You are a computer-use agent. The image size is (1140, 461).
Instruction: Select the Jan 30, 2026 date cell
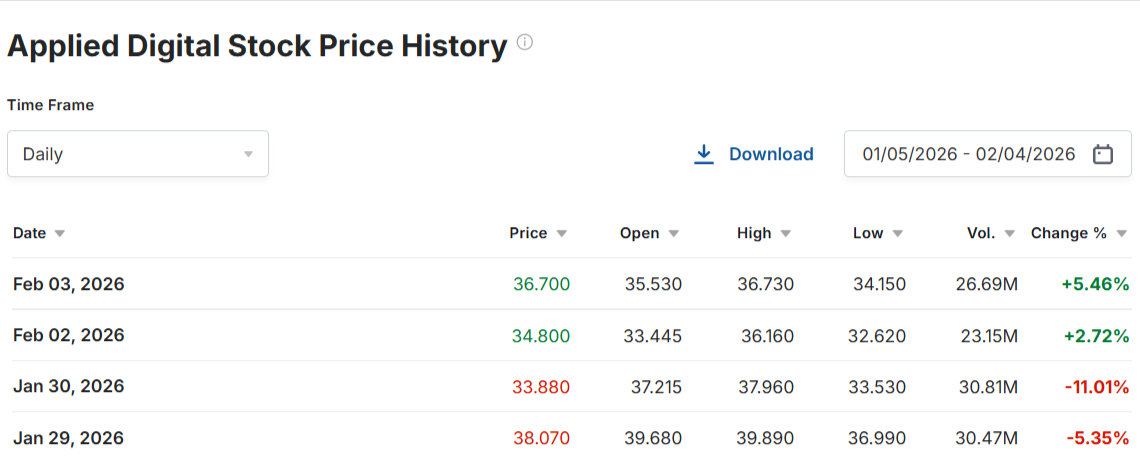point(68,386)
